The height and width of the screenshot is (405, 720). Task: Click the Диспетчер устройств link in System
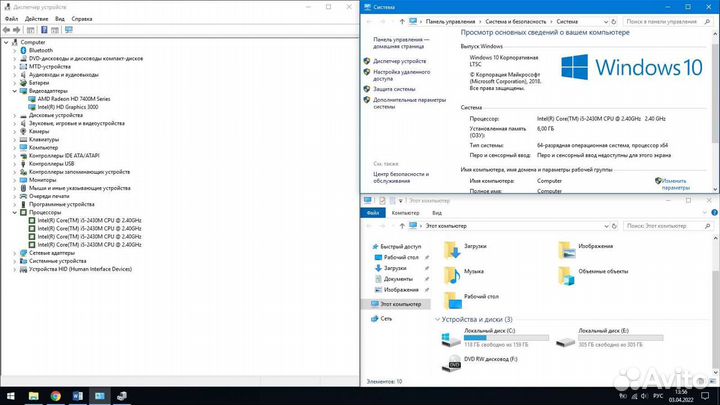coord(399,61)
